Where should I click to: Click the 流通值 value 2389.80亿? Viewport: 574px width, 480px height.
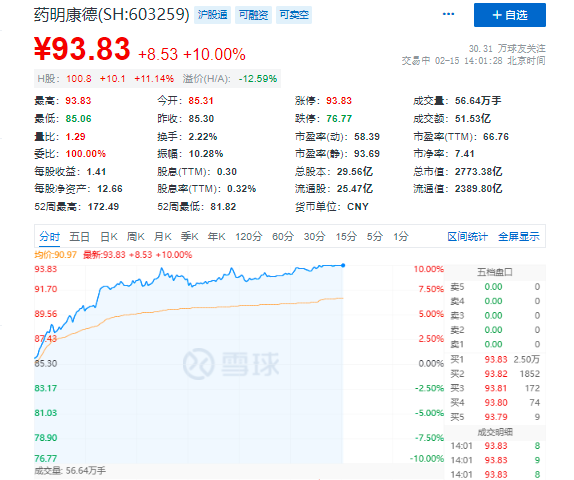tap(478, 189)
